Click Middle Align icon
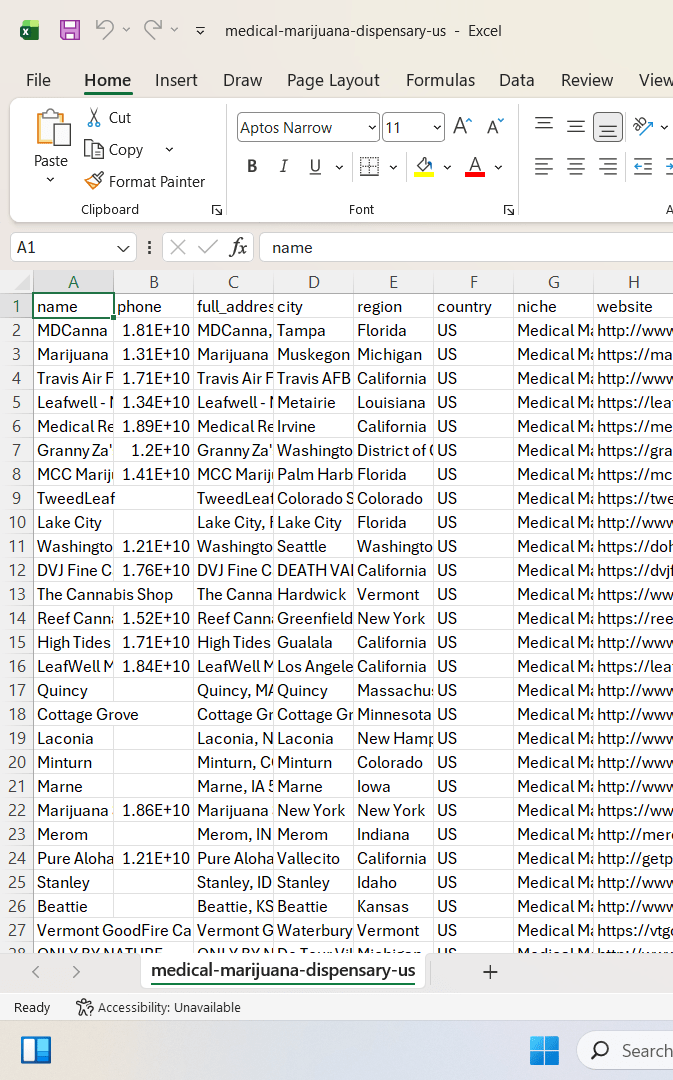Screen dimensions: 673x1080 point(576,125)
